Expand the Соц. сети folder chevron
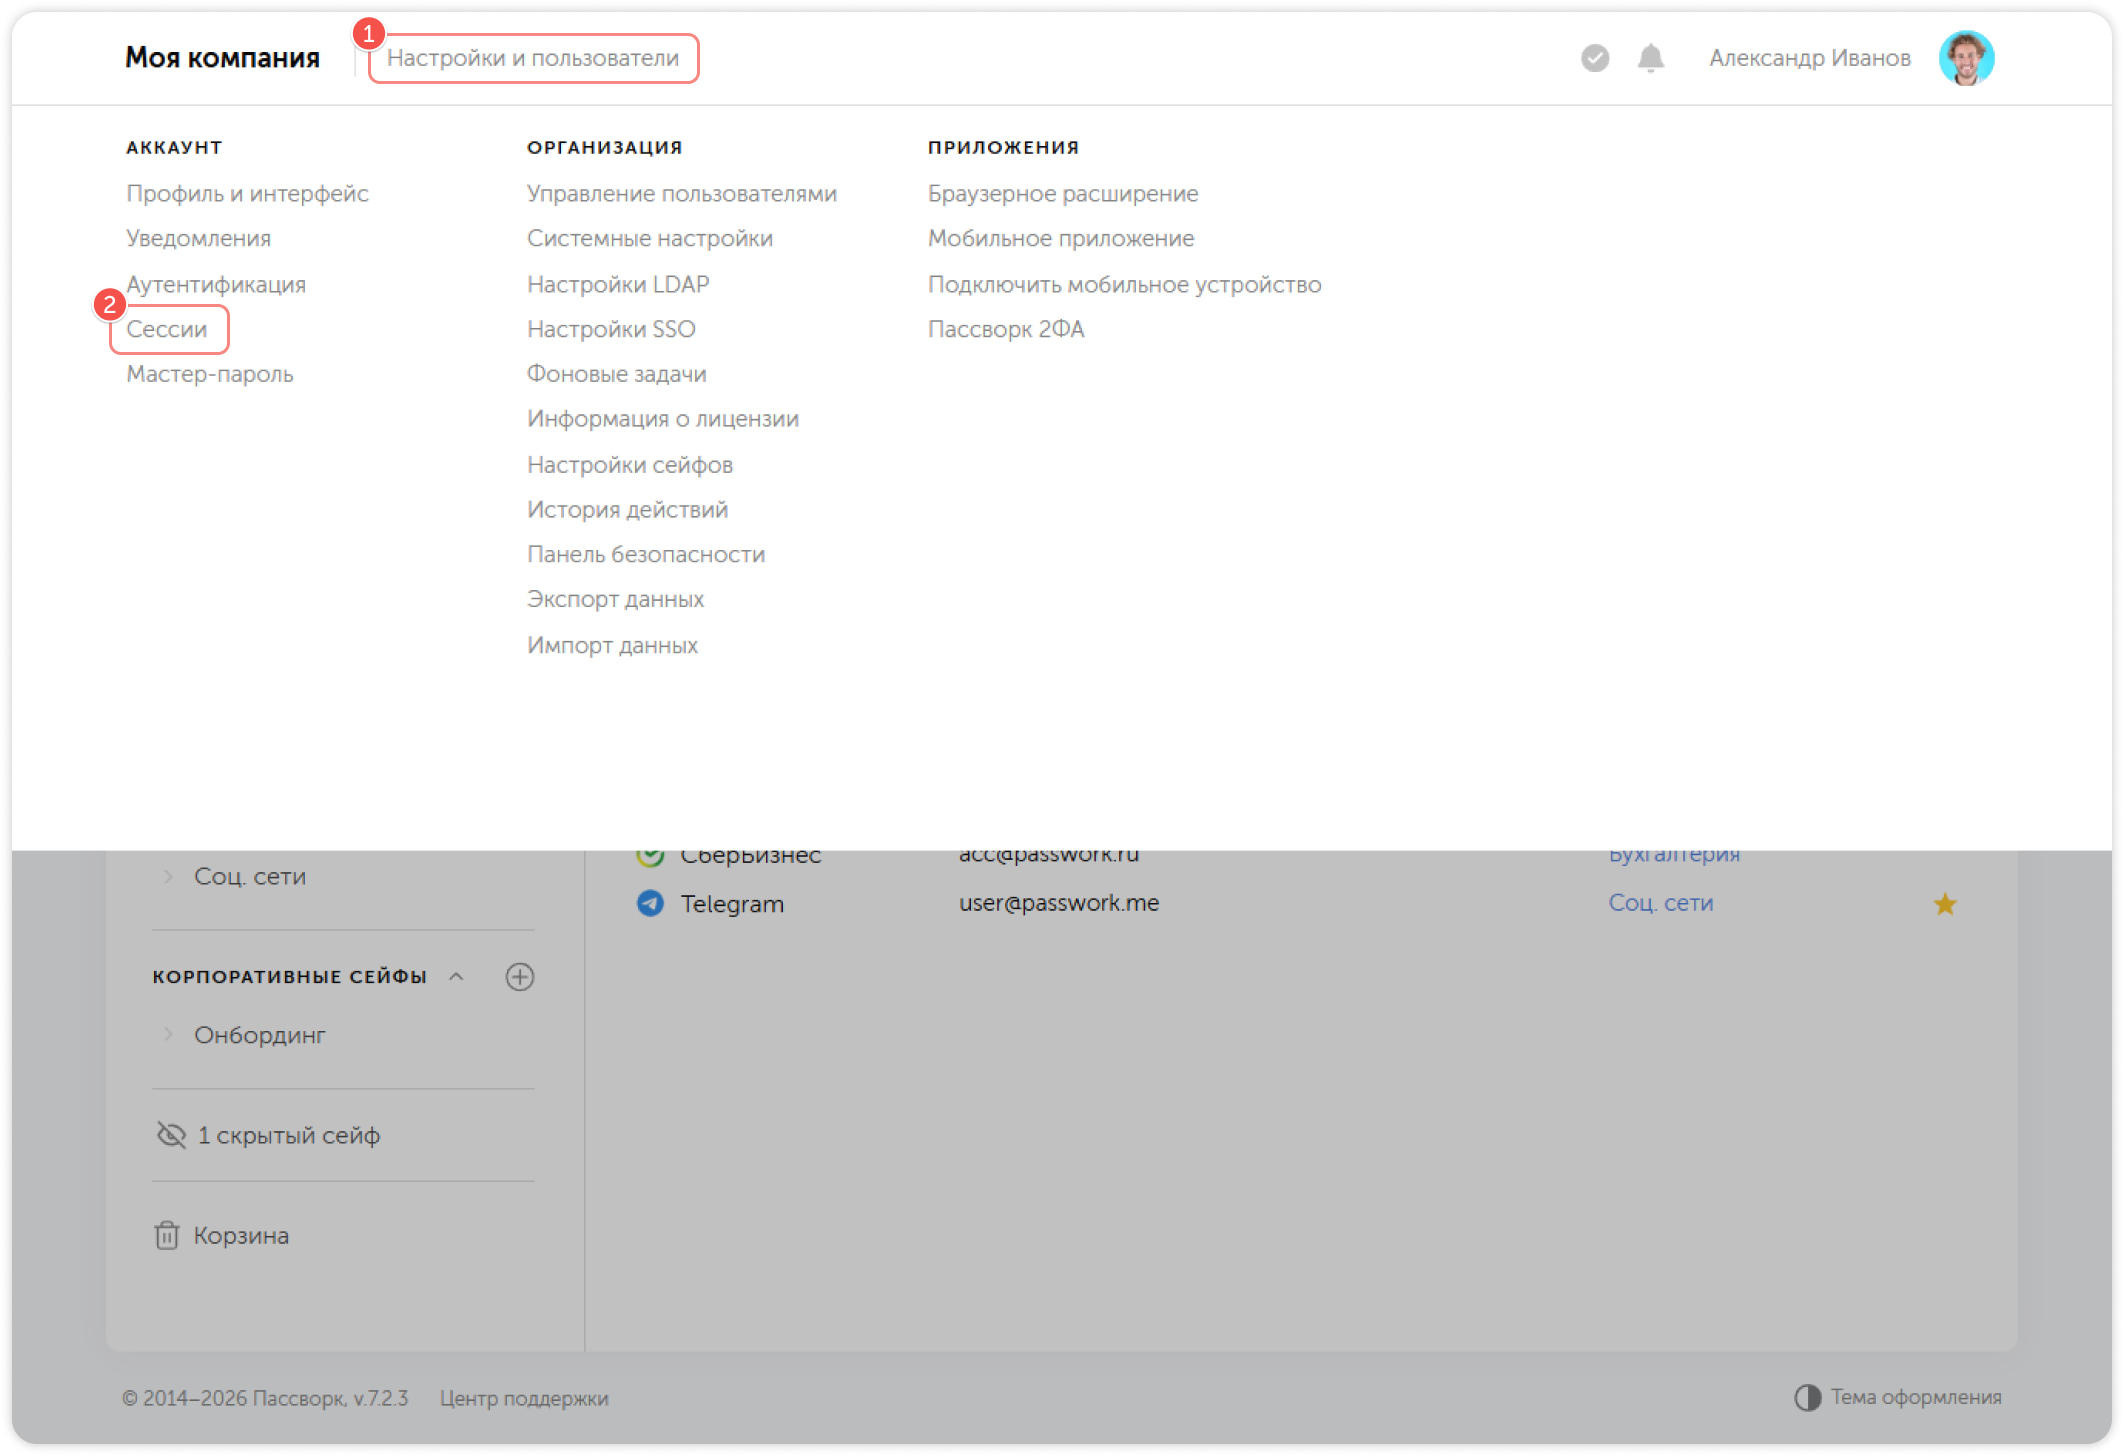 click(x=168, y=876)
